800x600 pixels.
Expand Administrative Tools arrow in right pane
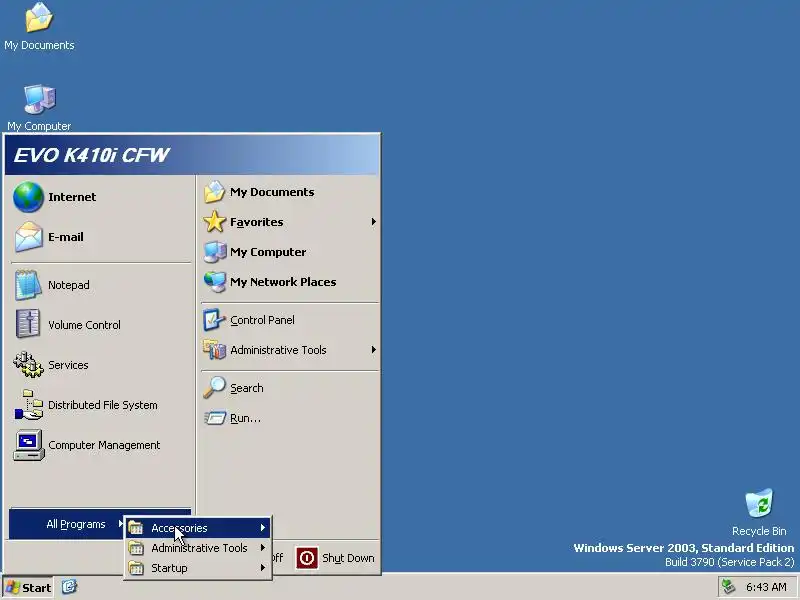373,350
